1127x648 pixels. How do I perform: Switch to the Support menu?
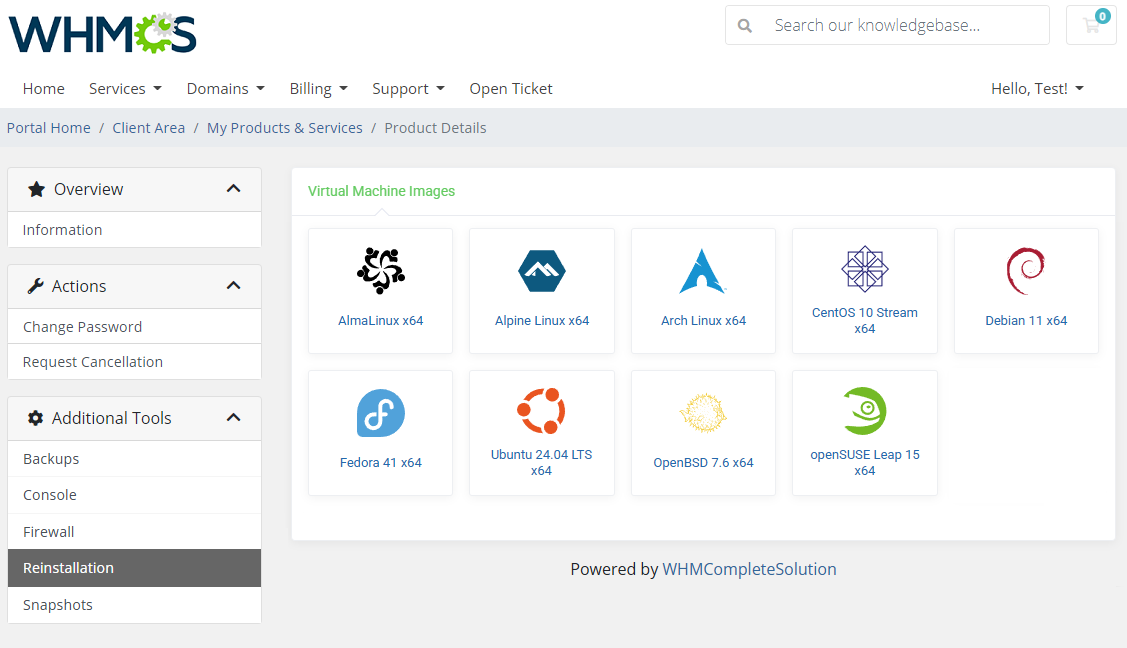[x=408, y=88]
